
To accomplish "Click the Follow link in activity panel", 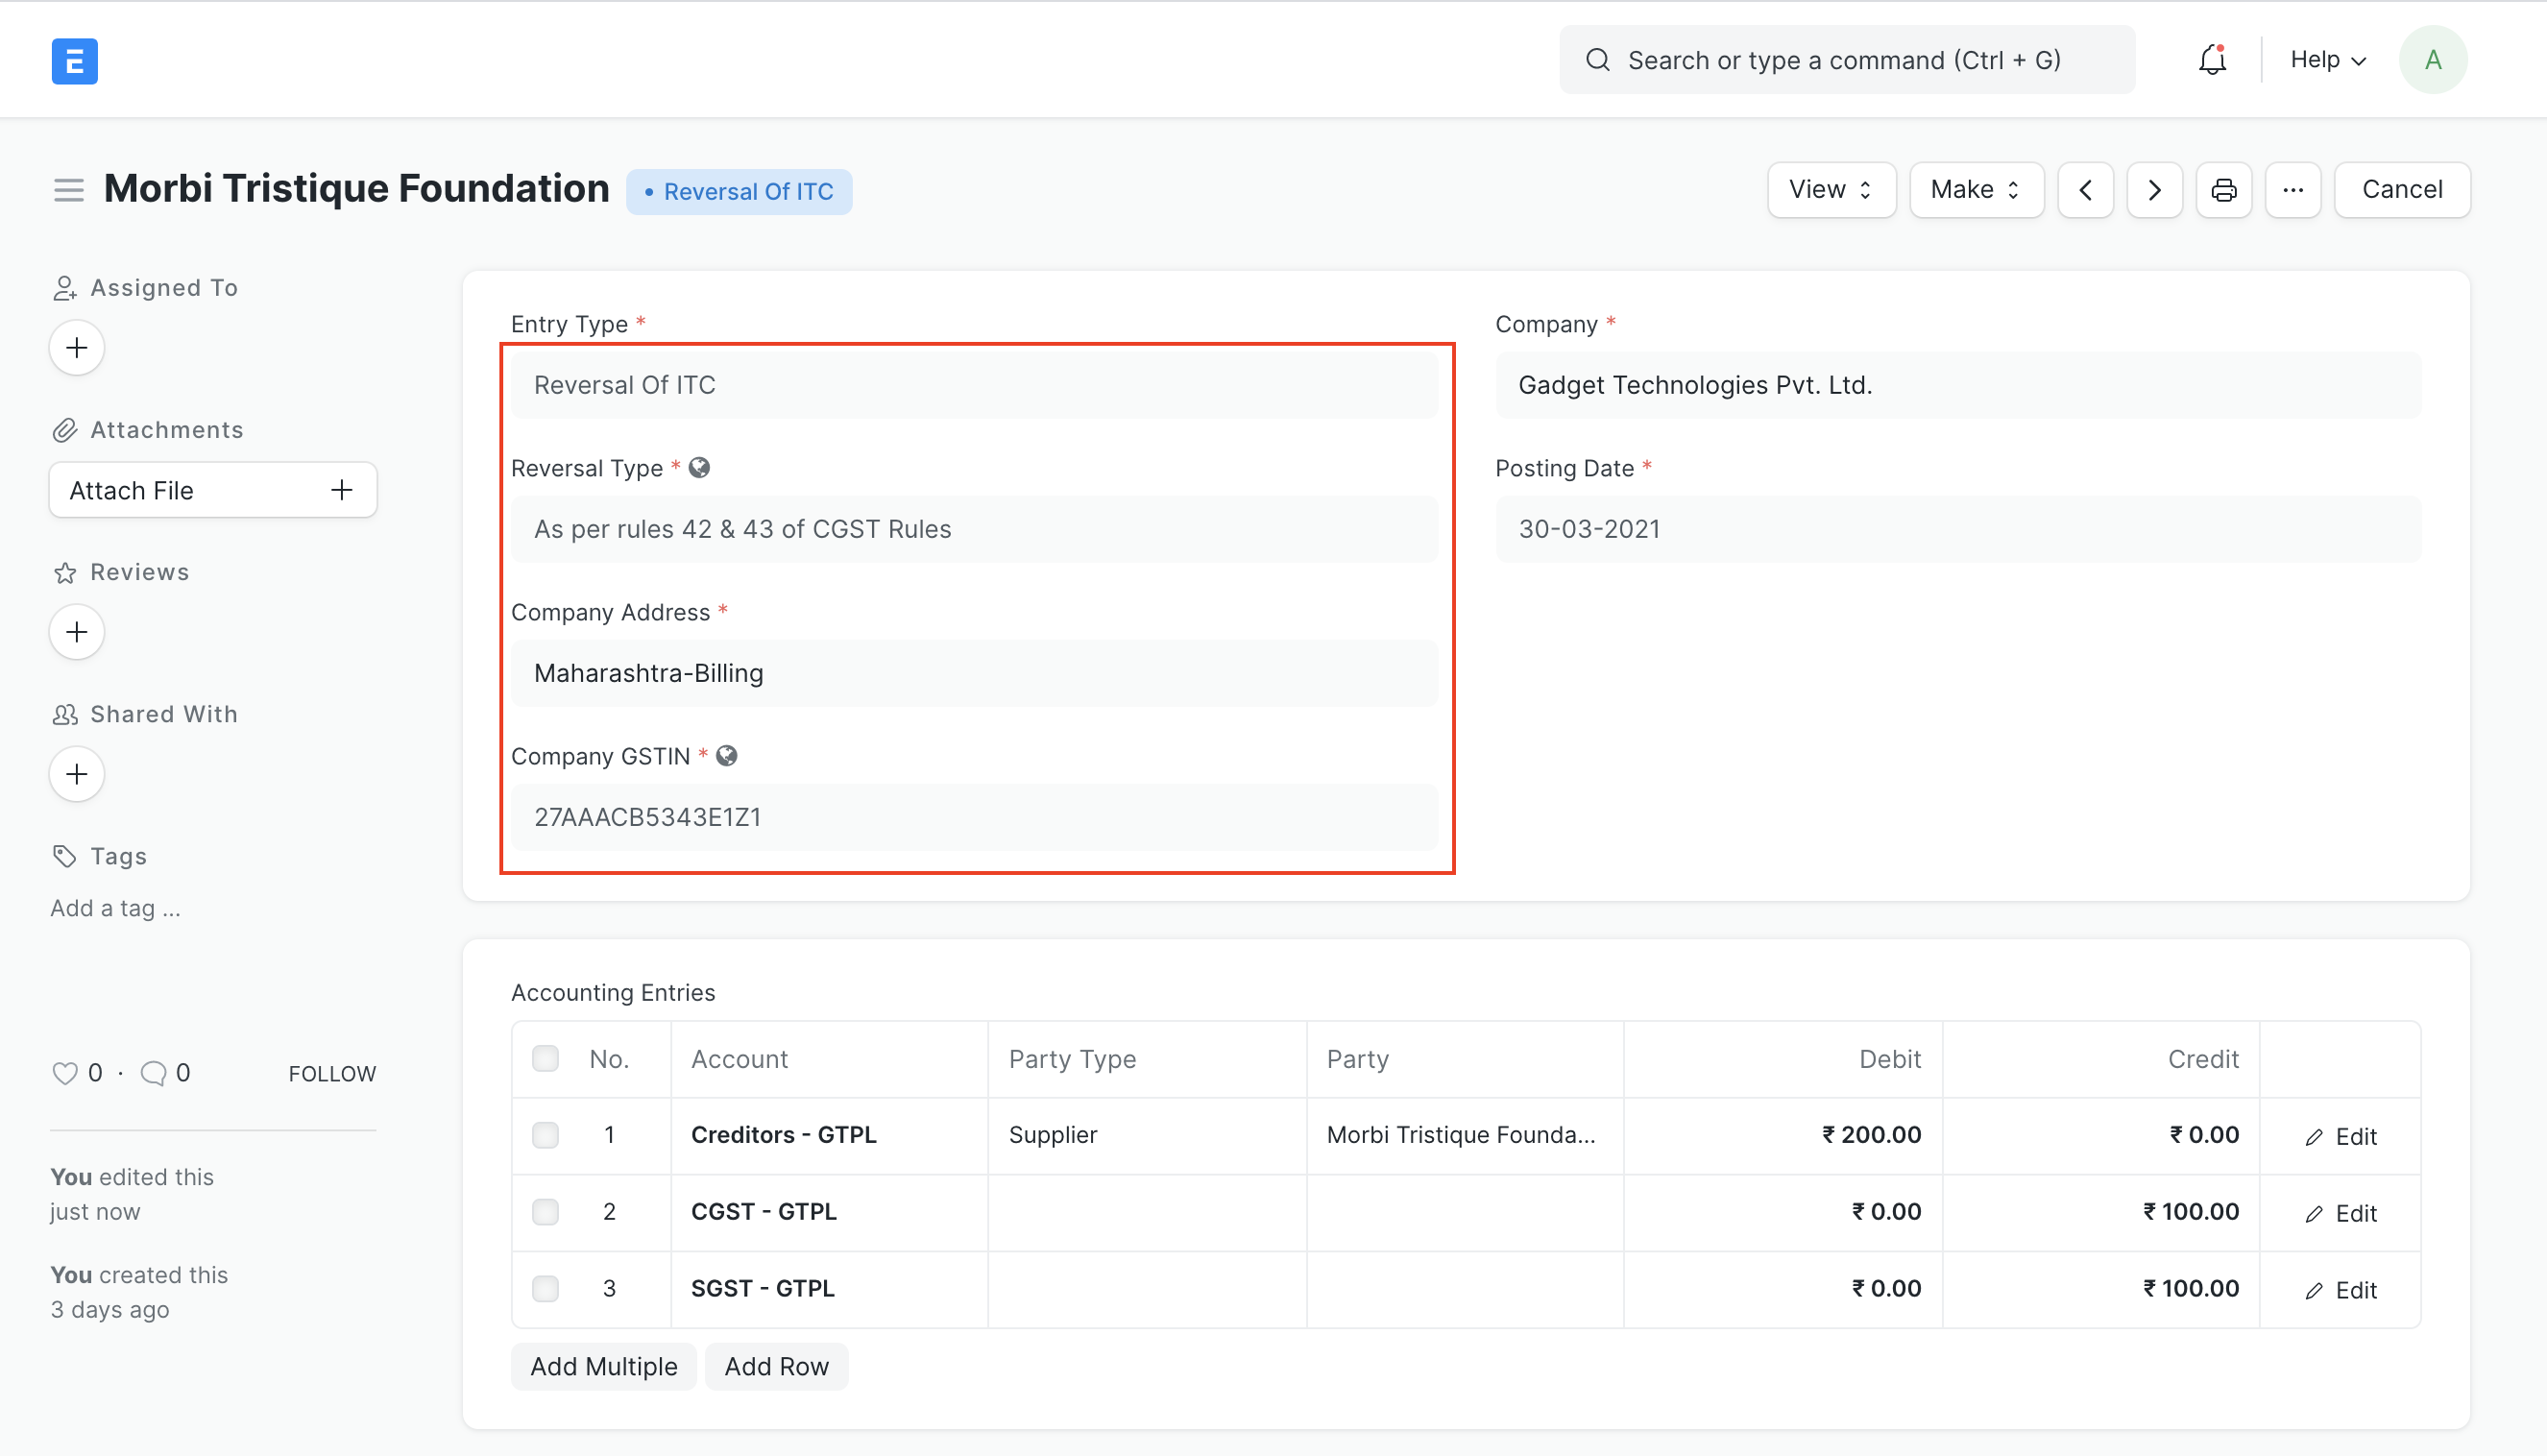I will pyautogui.click(x=332, y=1073).
